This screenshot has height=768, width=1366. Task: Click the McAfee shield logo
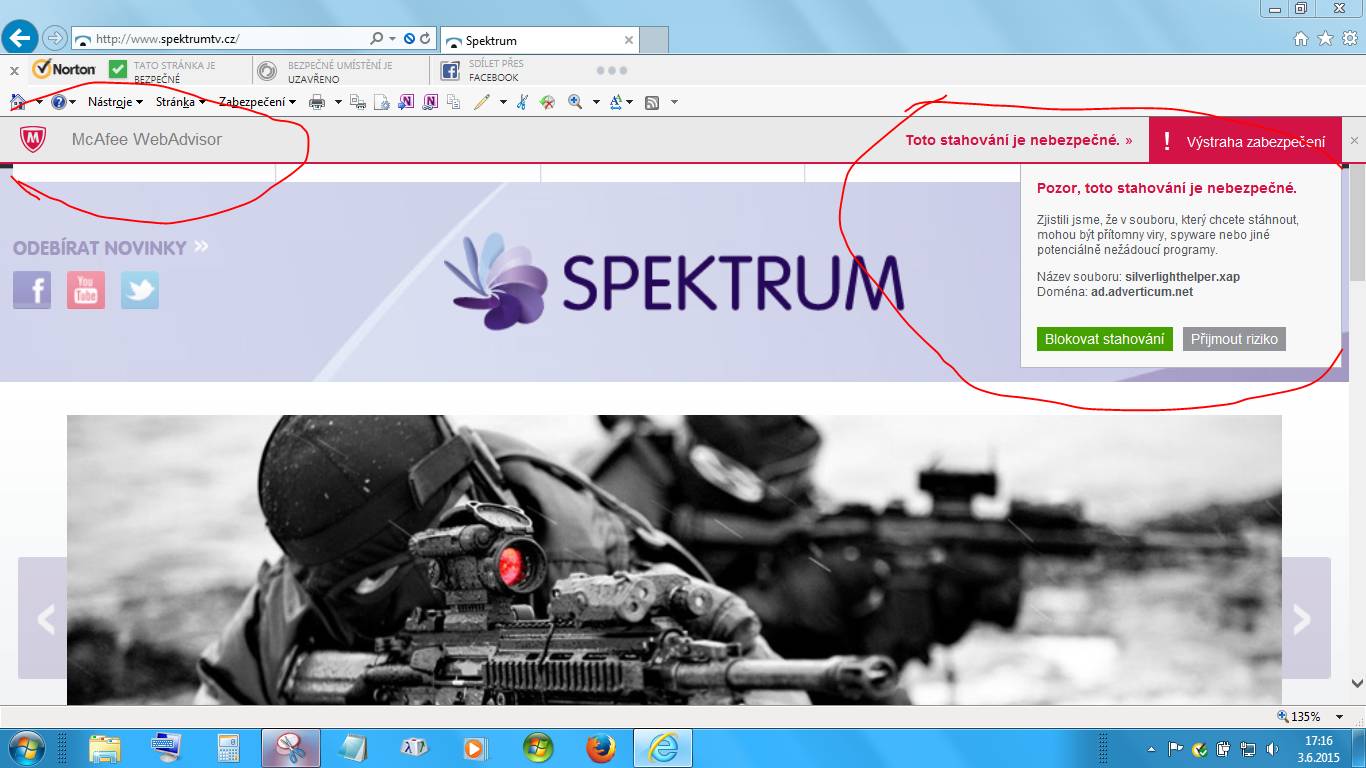[x=33, y=140]
